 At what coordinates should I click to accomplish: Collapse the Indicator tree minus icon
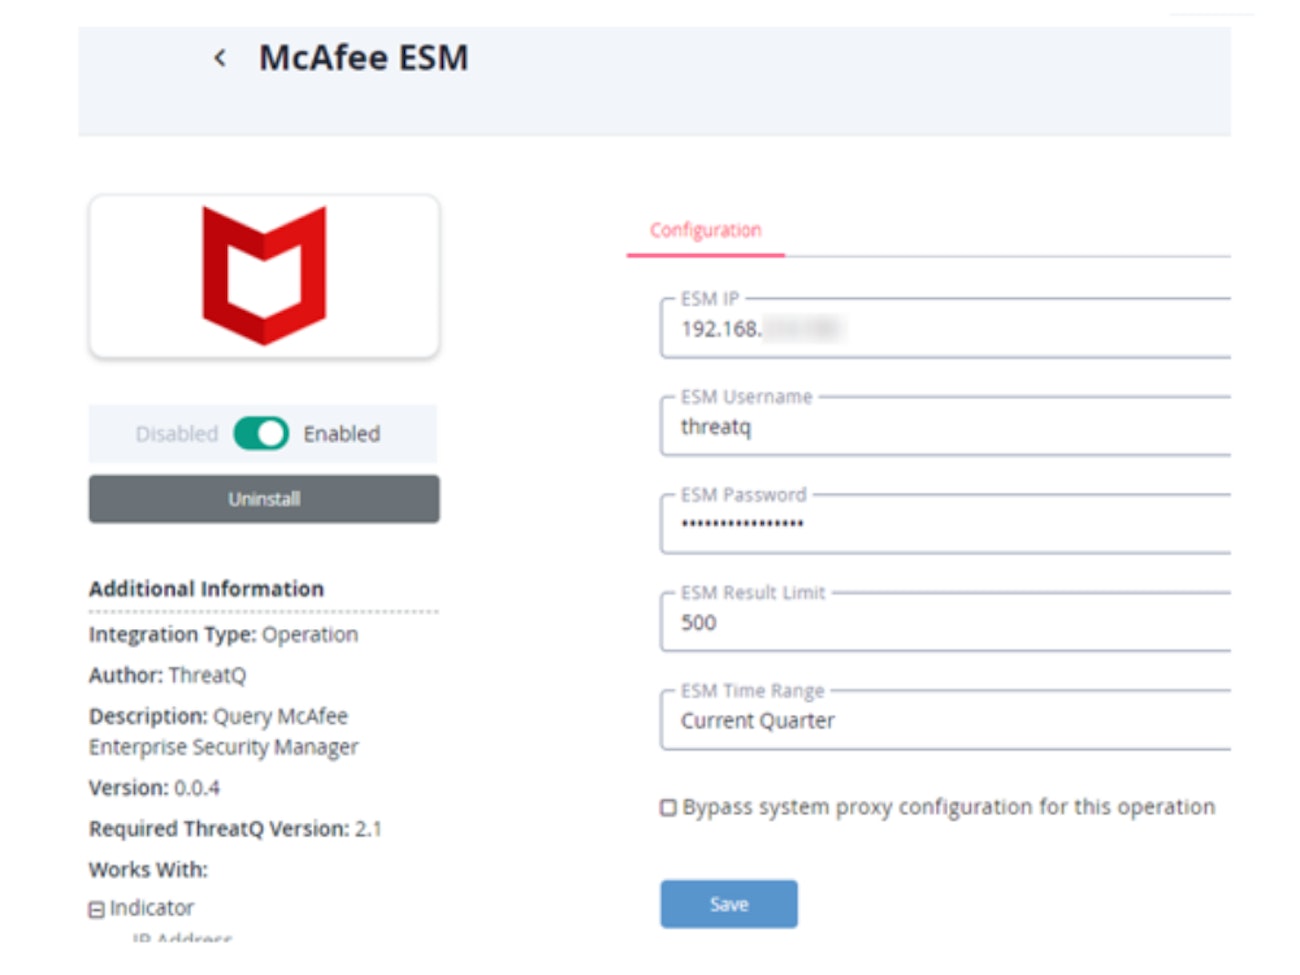[x=97, y=910]
